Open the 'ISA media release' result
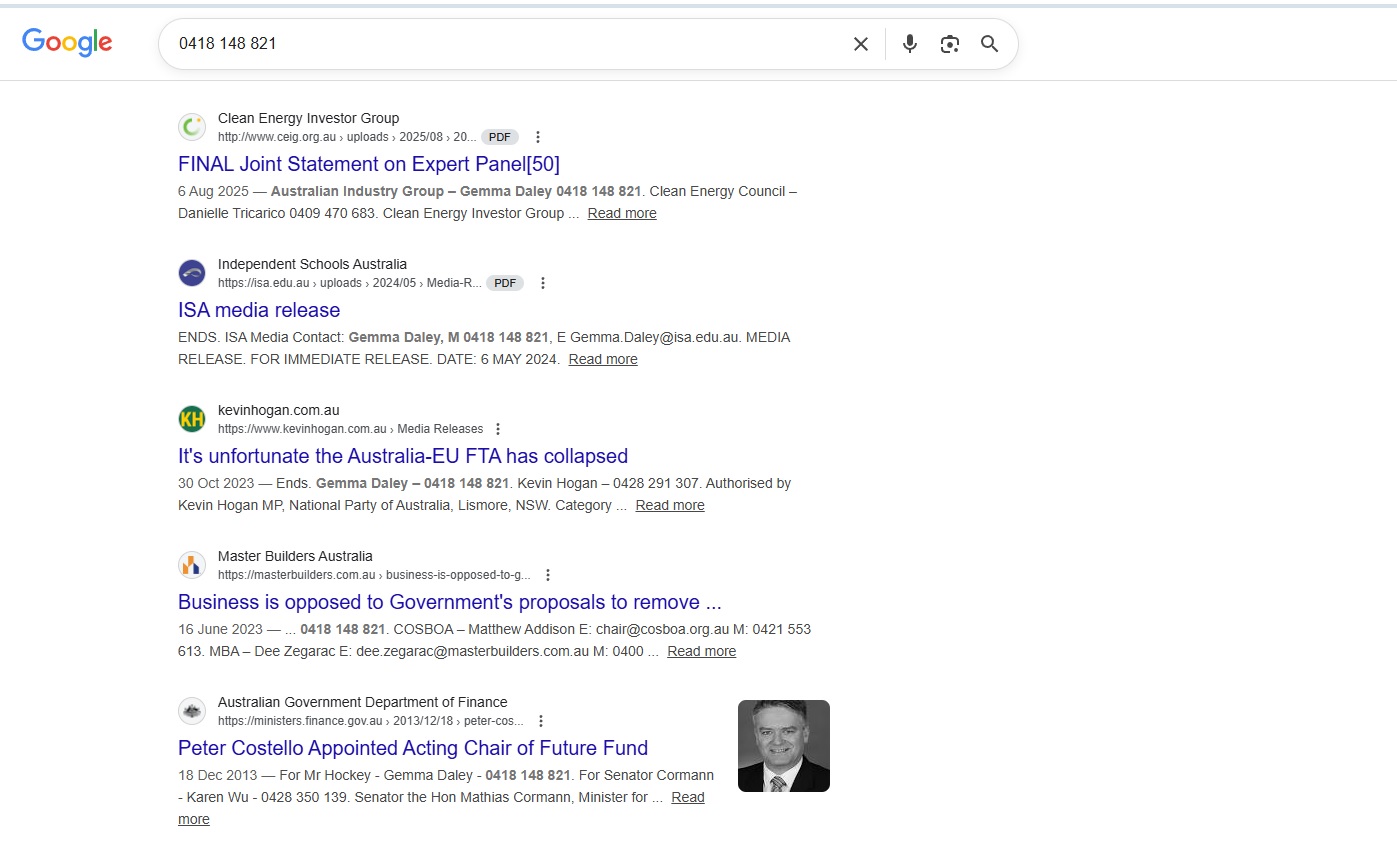The image size is (1397, 849). [259, 310]
